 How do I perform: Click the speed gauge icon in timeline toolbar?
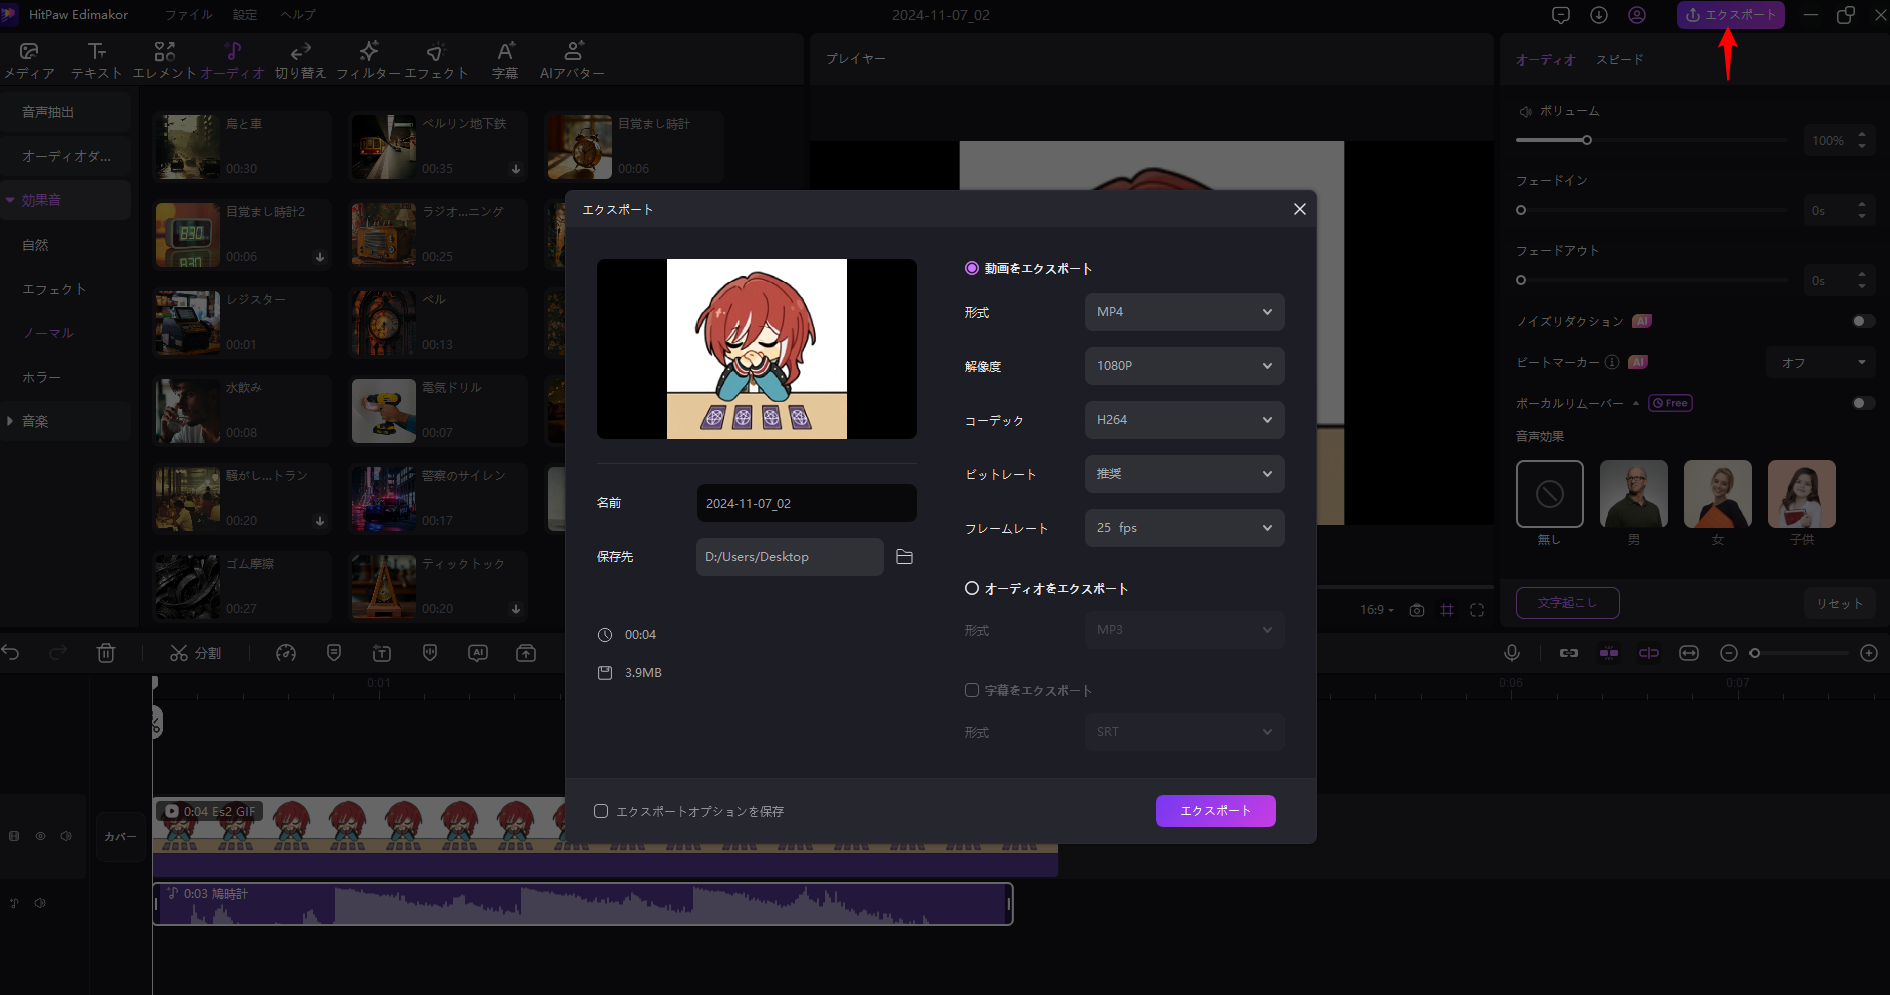click(x=286, y=653)
